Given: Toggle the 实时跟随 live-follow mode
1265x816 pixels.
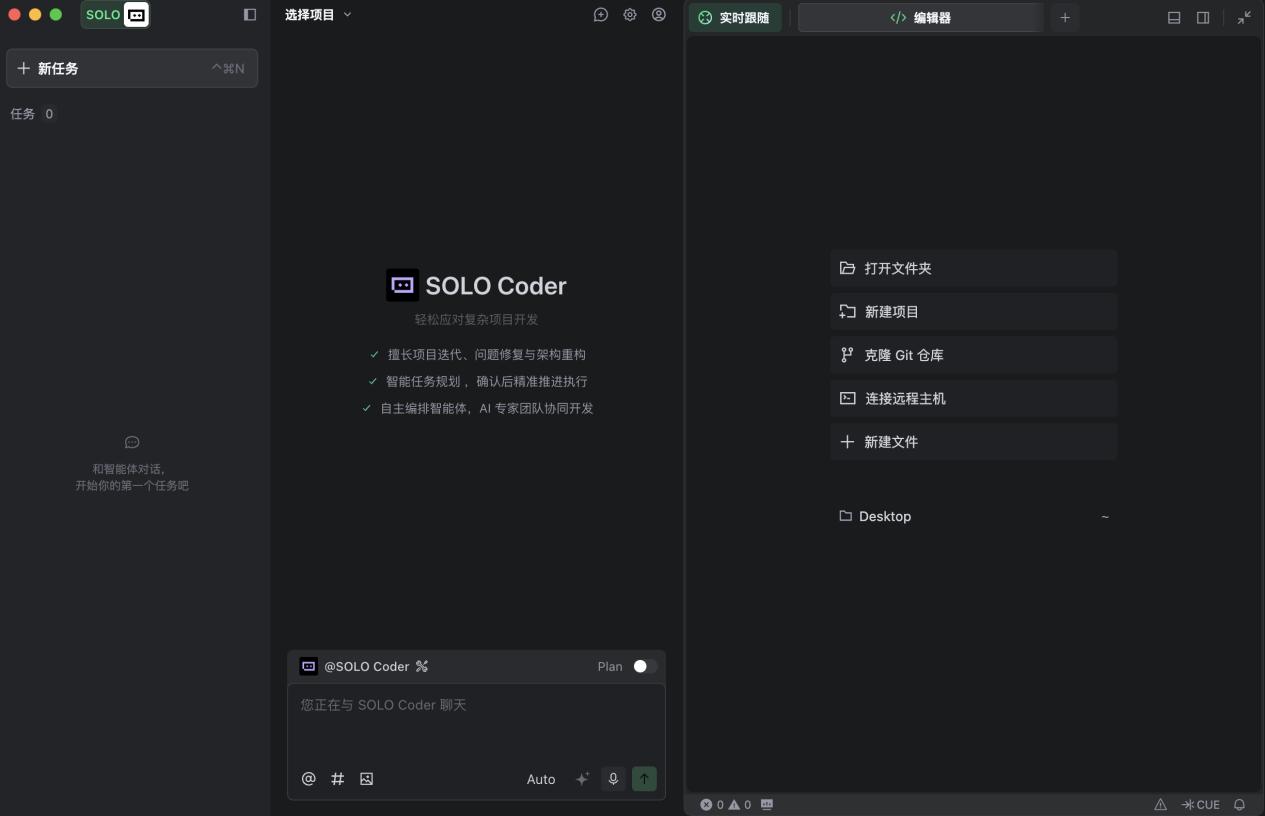Looking at the screenshot, I should click(735, 17).
